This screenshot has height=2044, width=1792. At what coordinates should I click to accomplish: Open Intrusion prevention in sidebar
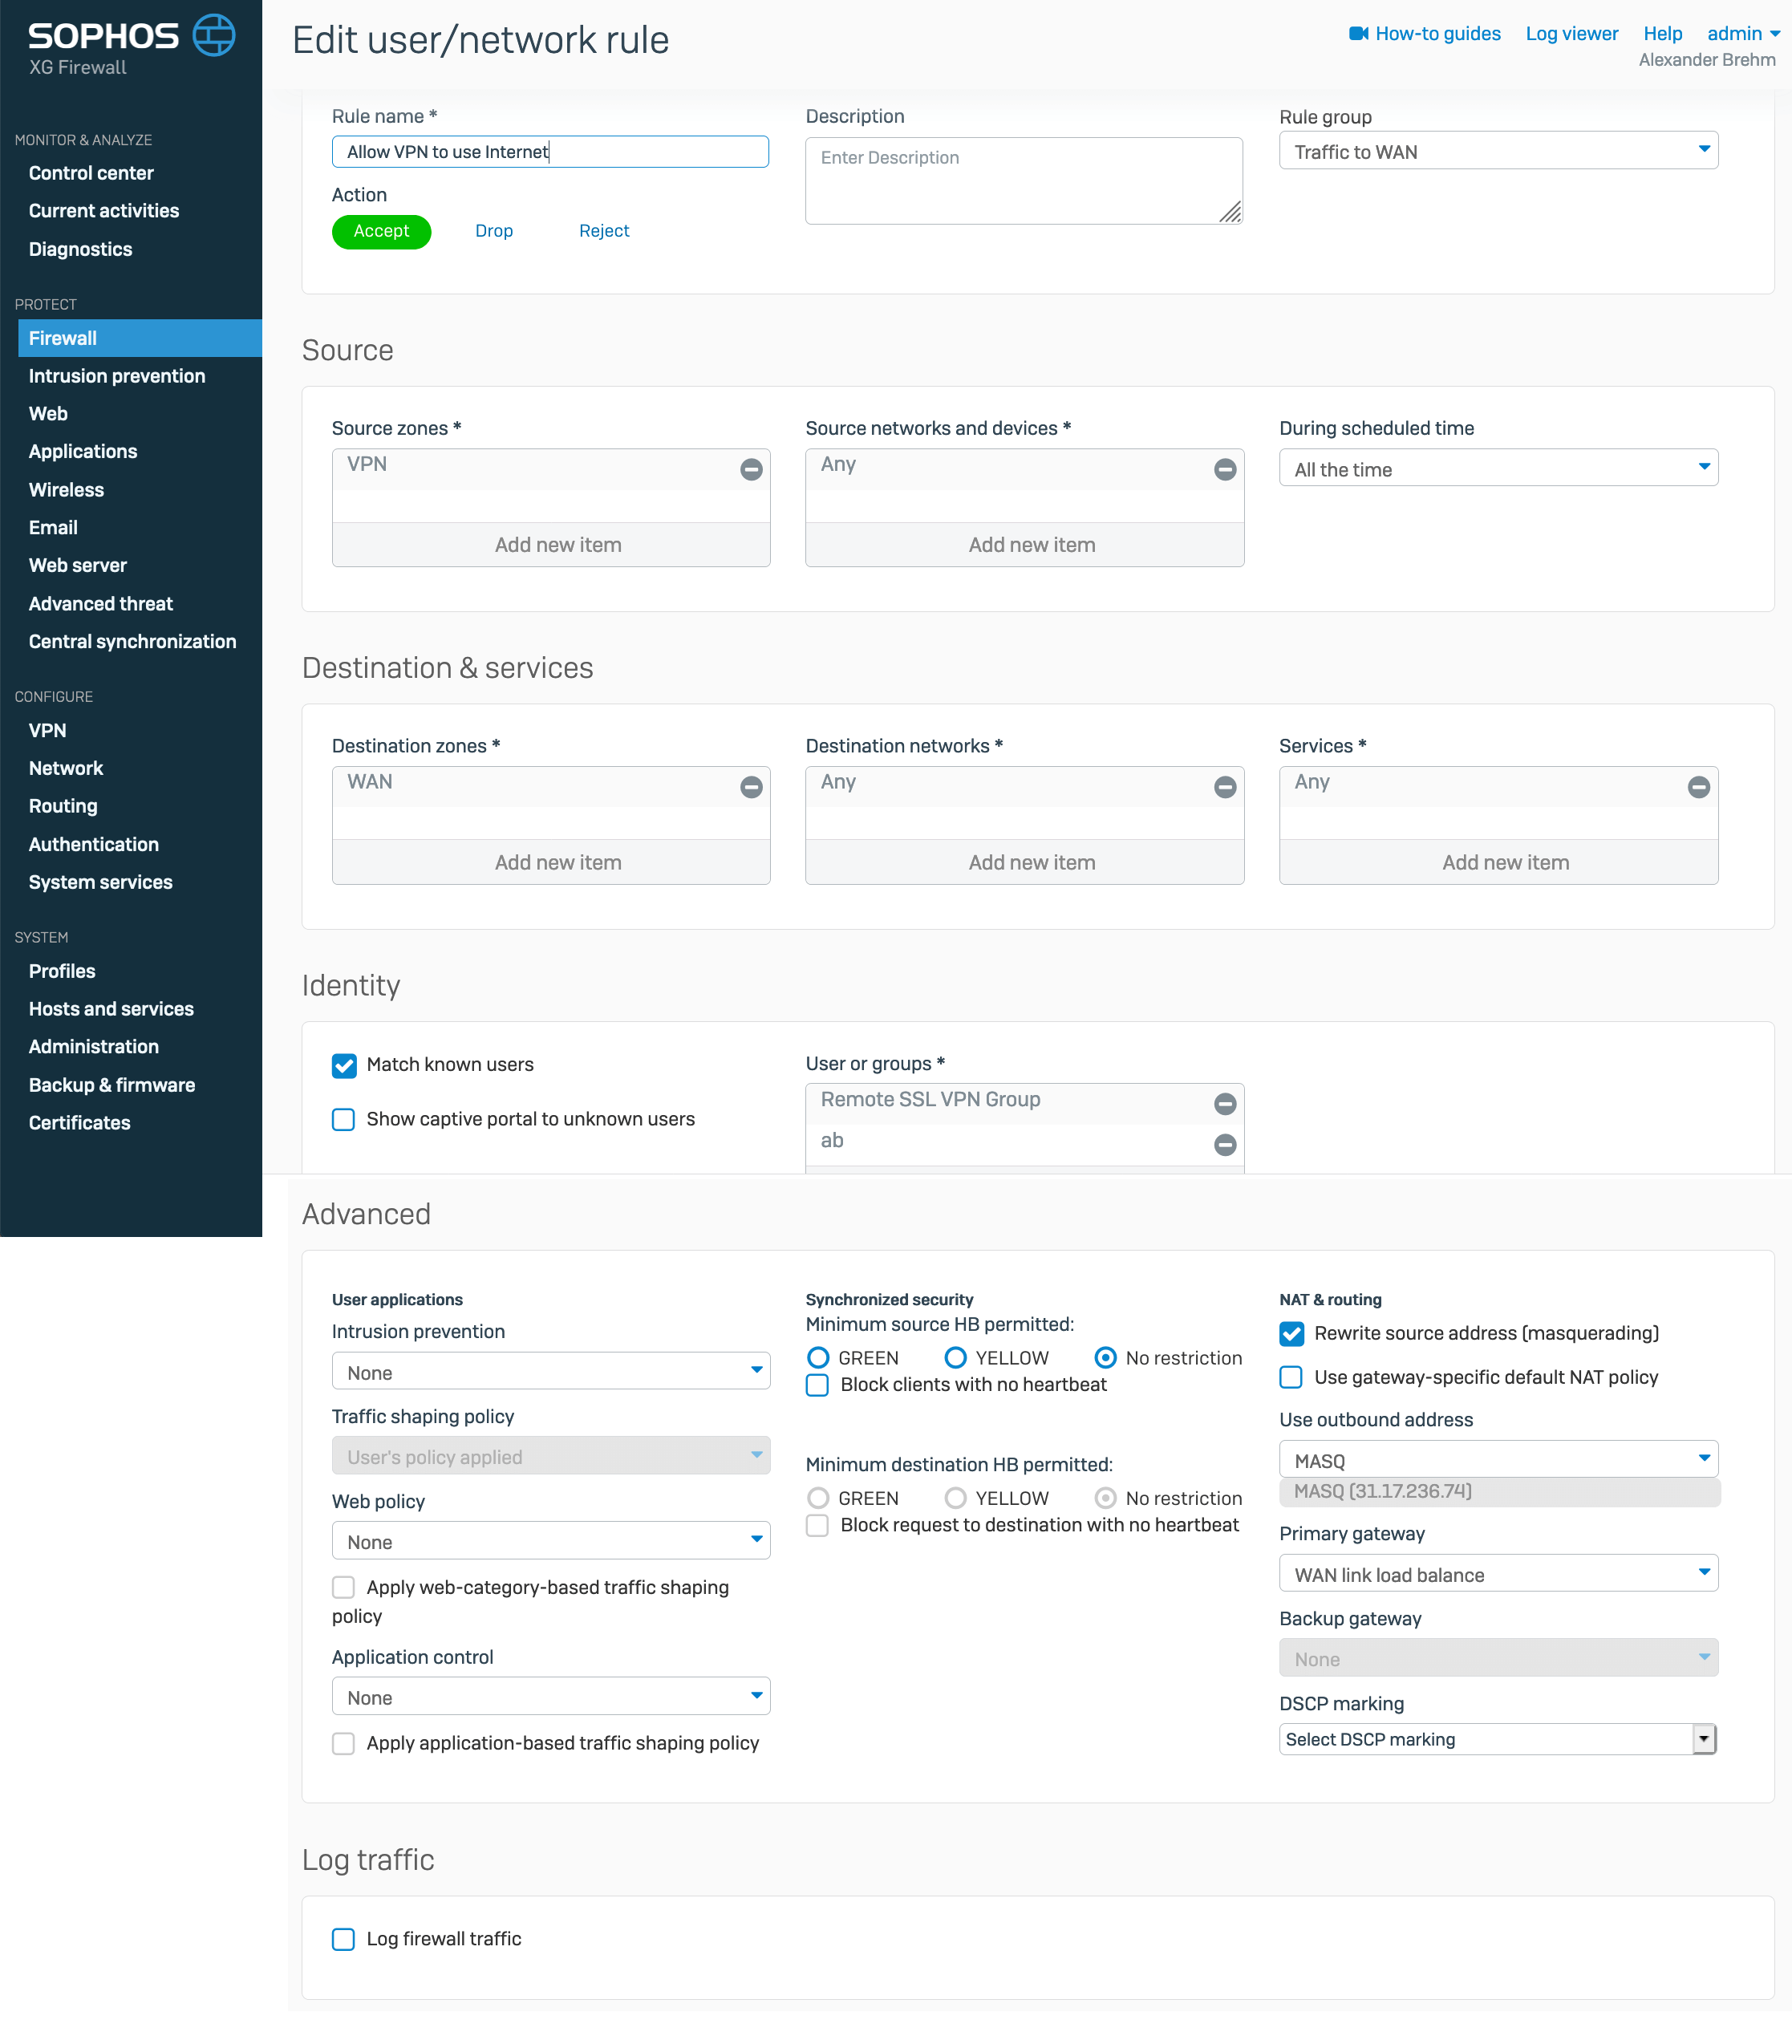pos(117,376)
